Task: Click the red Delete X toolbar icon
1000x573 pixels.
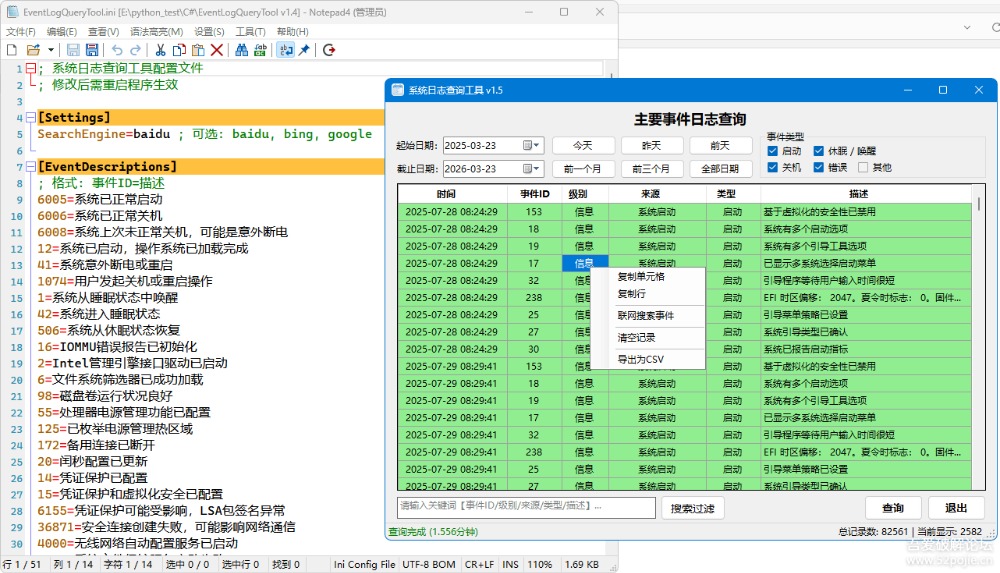Action: [x=217, y=50]
